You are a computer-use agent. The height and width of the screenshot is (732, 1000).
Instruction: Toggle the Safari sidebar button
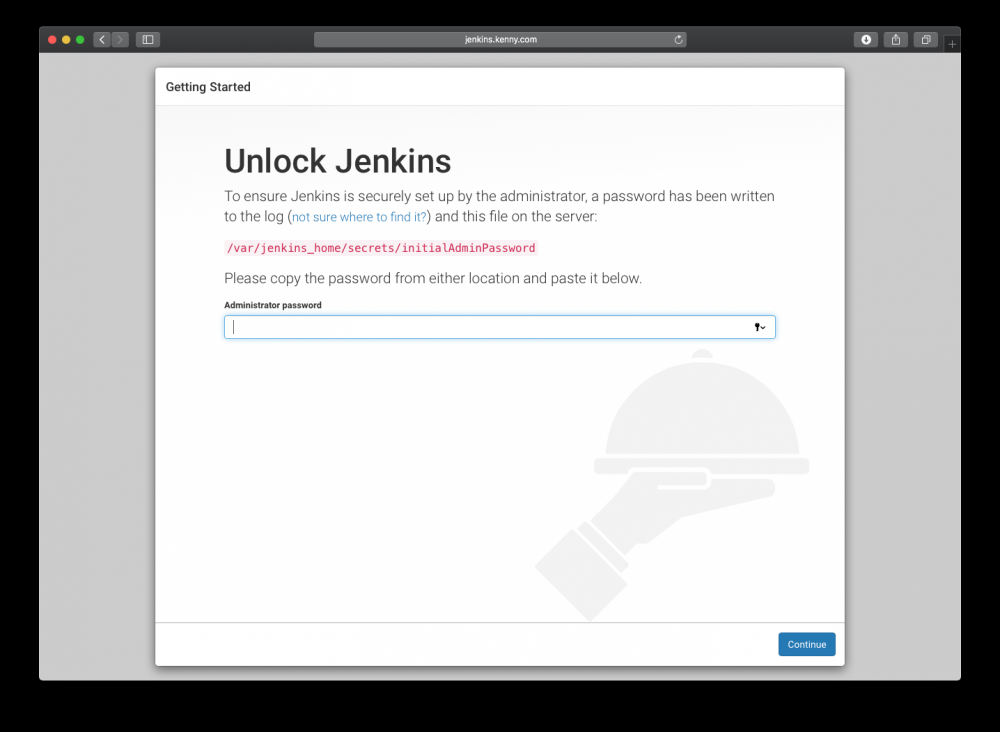148,40
